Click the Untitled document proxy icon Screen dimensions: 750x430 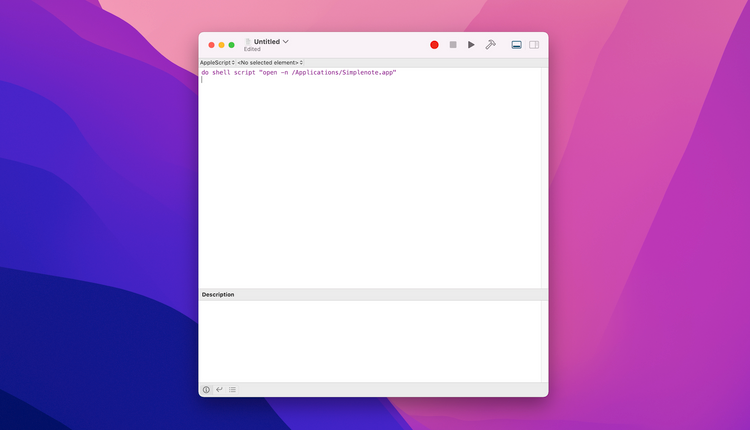pos(248,42)
